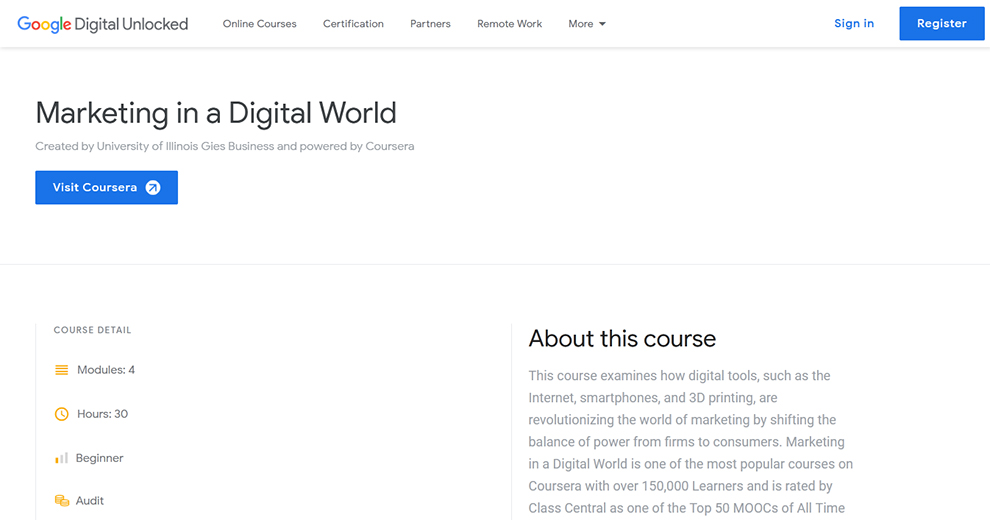Image resolution: width=990 pixels, height=520 pixels.
Task: Click the Modules: 4 text
Action: pos(106,370)
